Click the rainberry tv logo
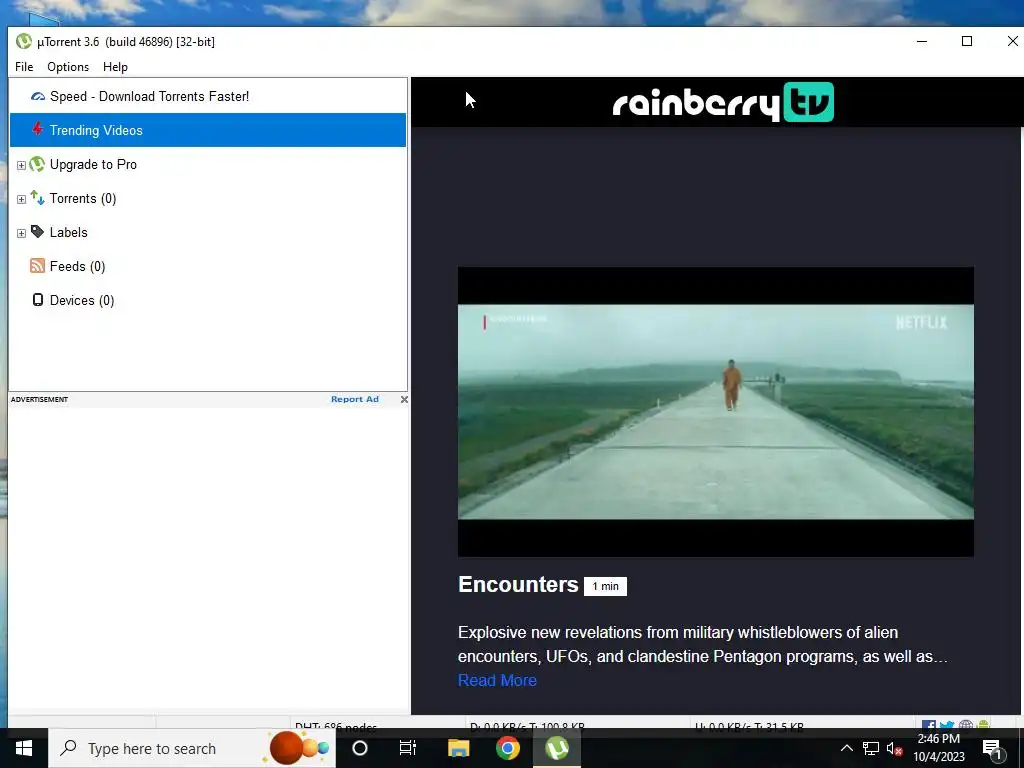1024x768 pixels. [723, 103]
